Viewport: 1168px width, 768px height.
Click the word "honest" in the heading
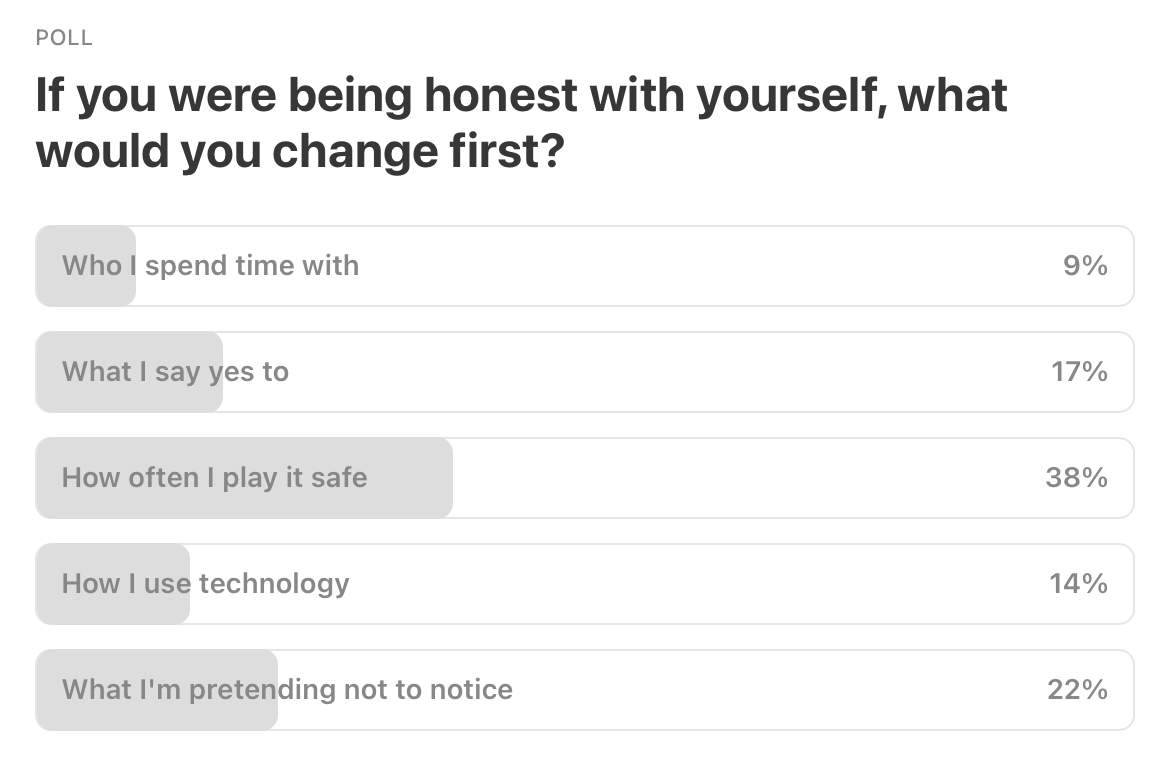(501, 95)
